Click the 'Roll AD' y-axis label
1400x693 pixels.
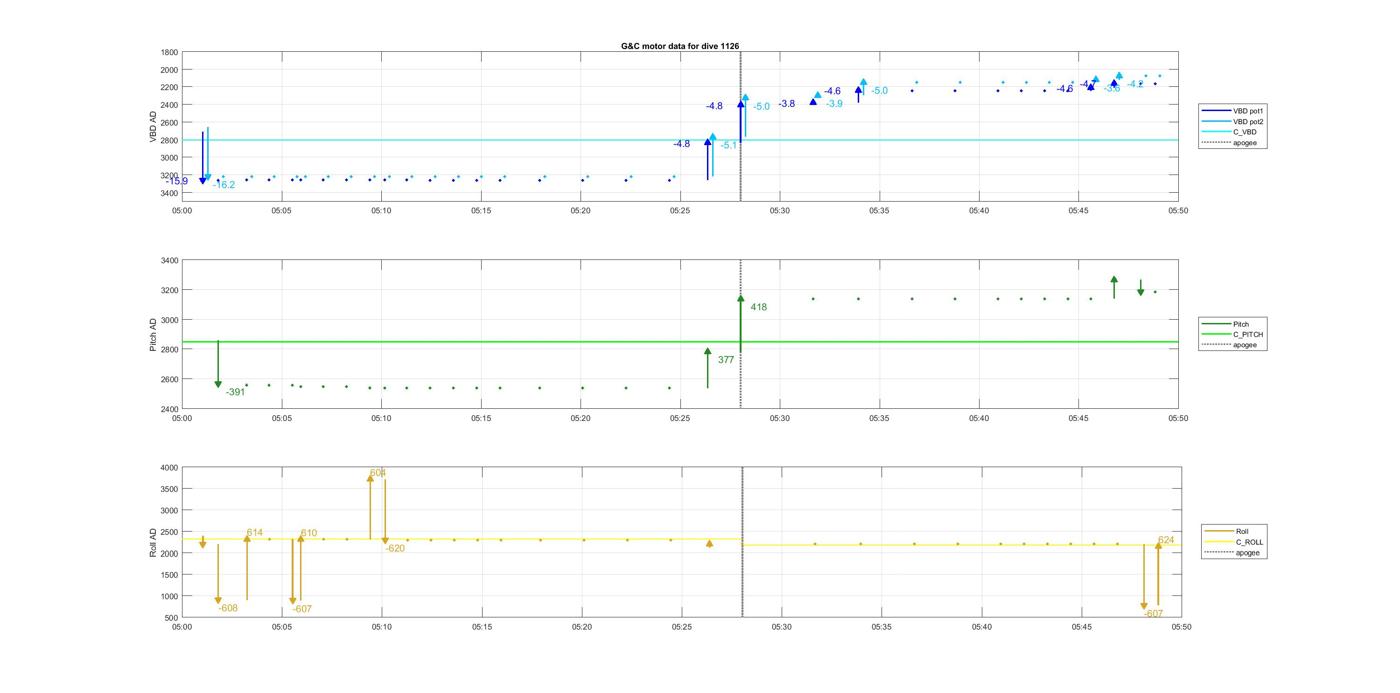click(154, 542)
